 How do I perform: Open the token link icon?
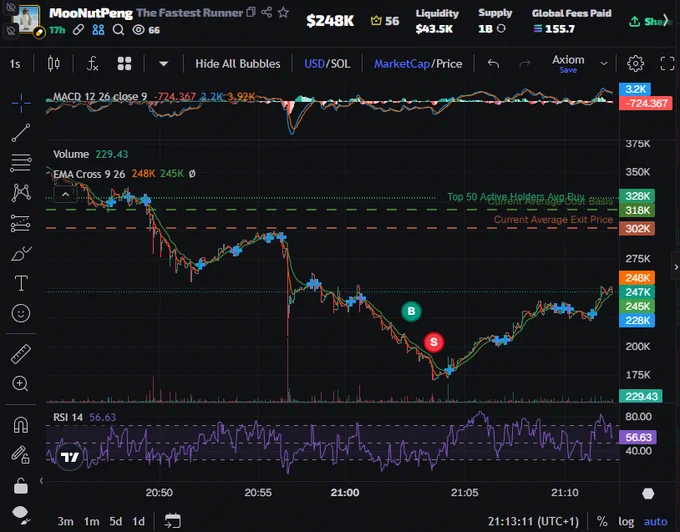point(78,29)
